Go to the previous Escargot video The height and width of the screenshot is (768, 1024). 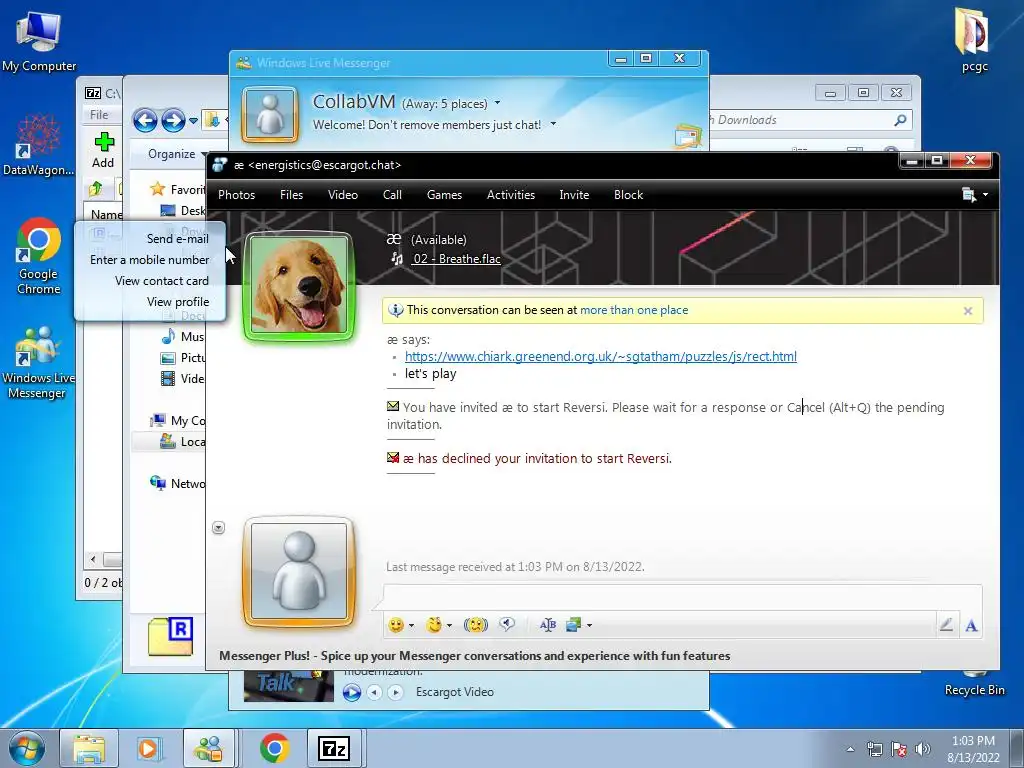click(x=374, y=692)
